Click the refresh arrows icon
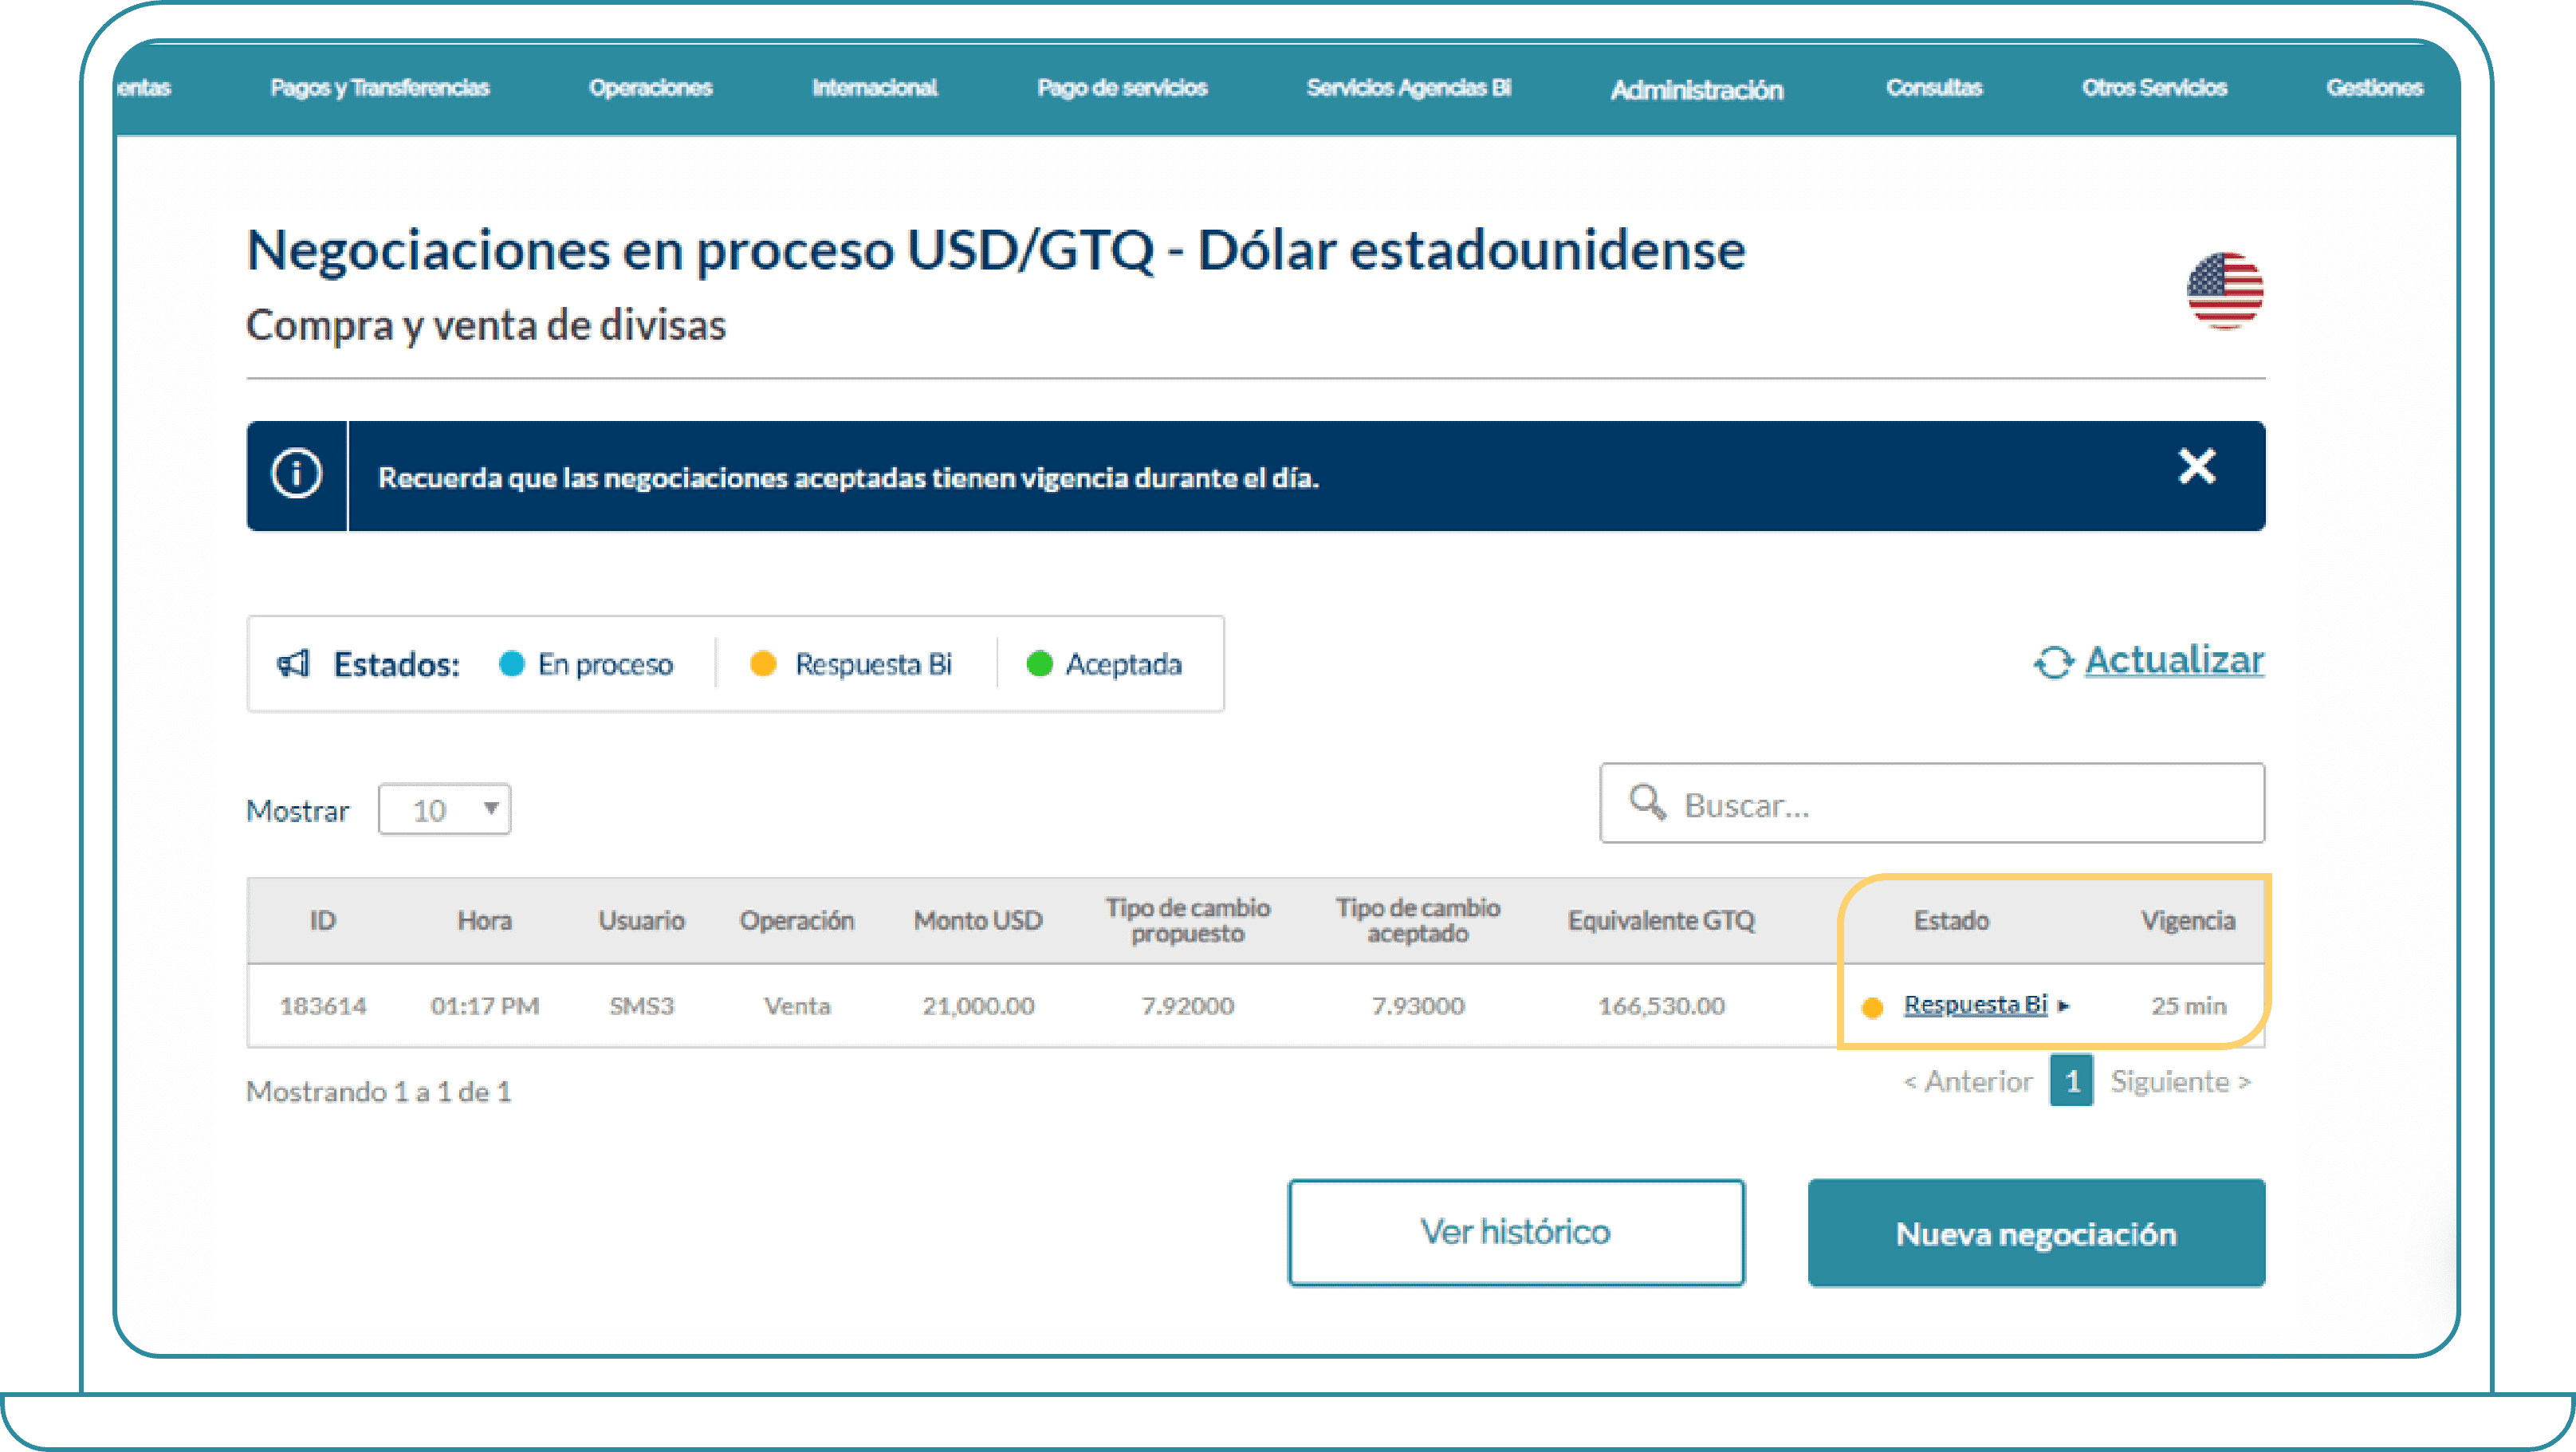2576x1452 pixels. pyautogui.click(x=2054, y=662)
